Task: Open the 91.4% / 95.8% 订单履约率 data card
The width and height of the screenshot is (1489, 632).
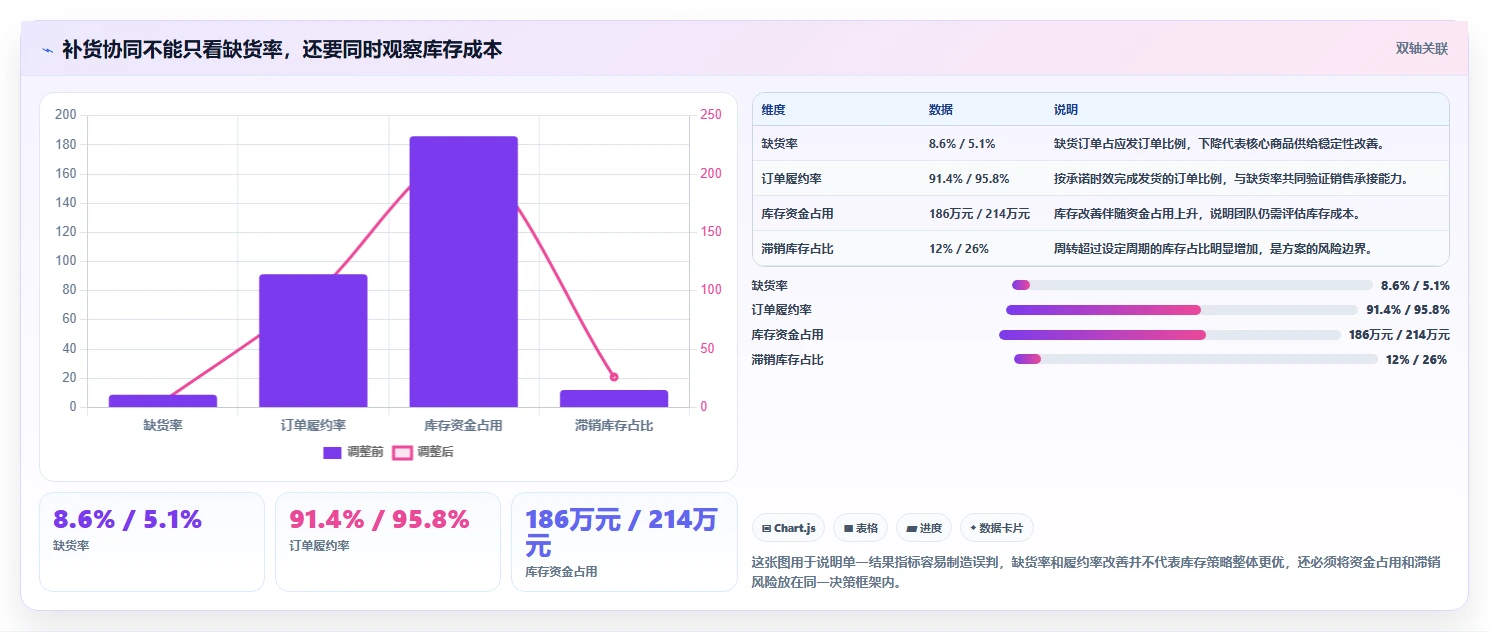Action: click(x=388, y=541)
